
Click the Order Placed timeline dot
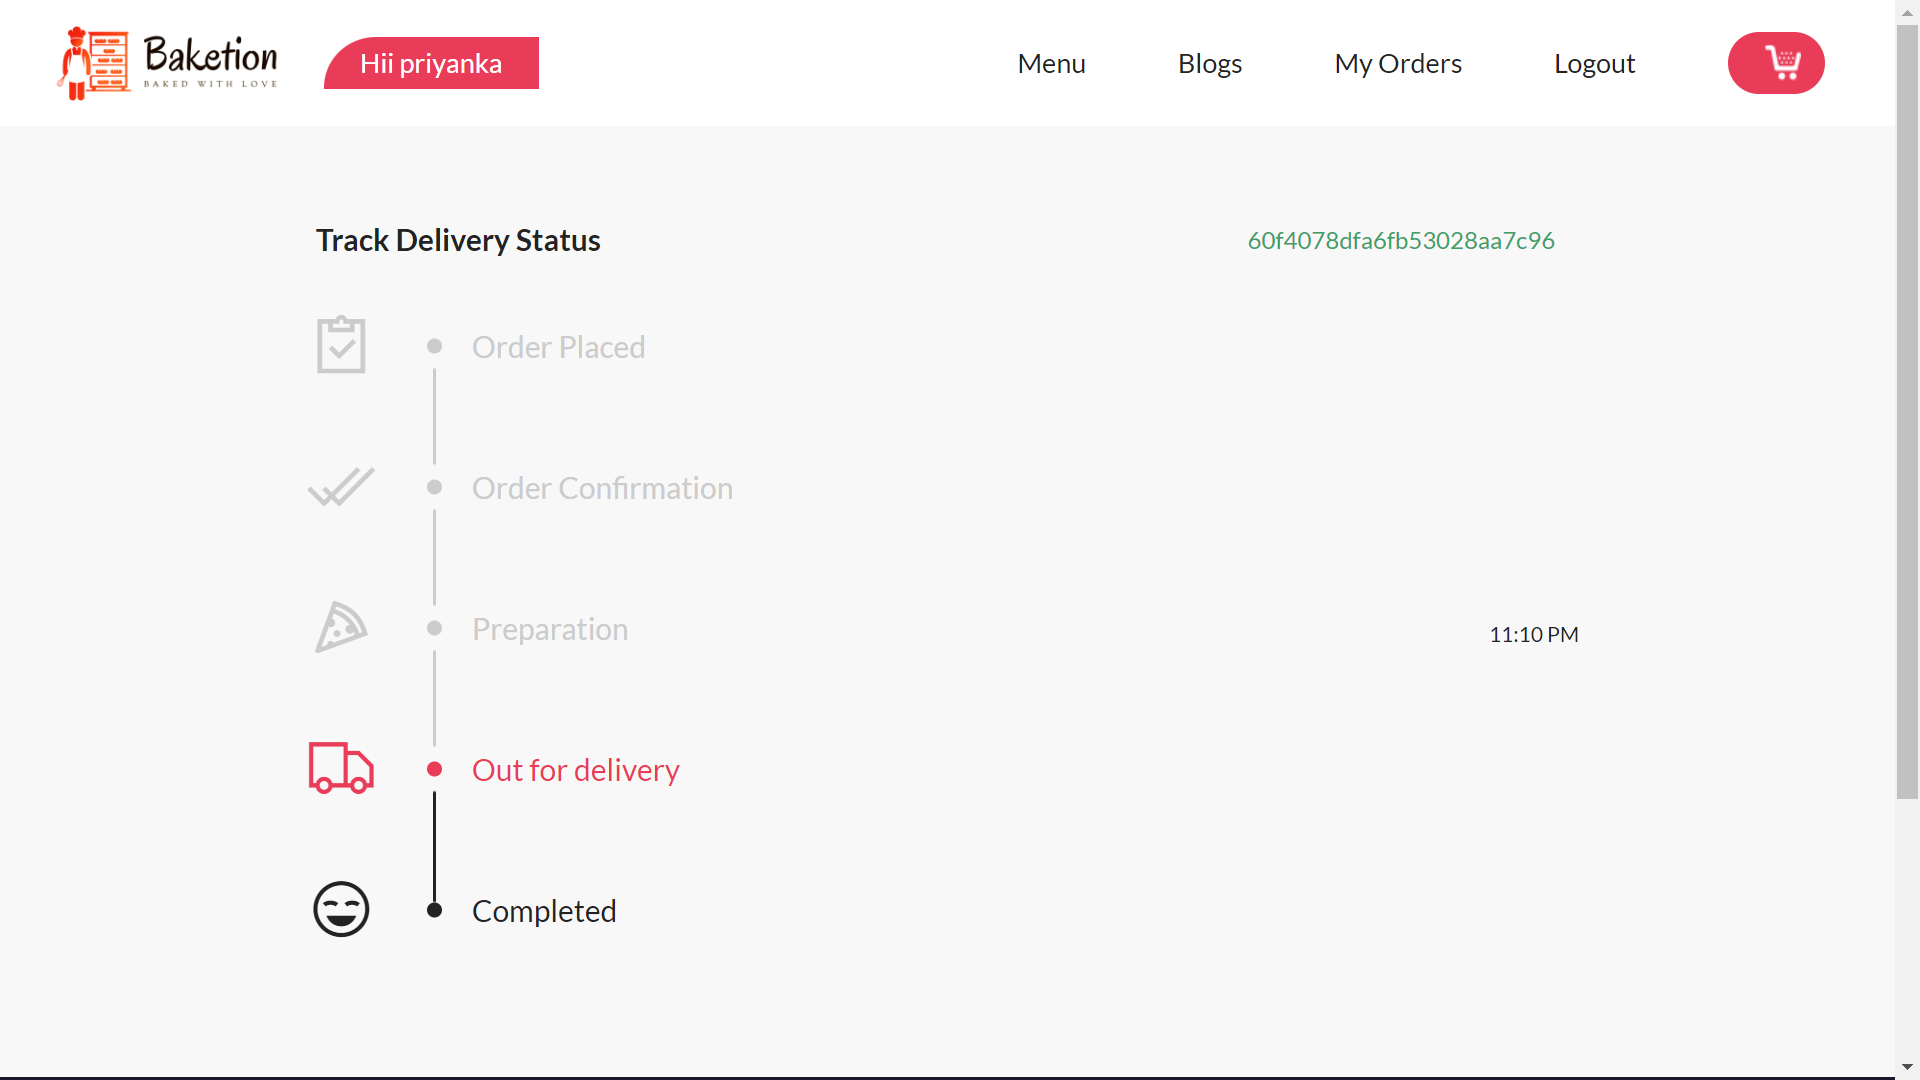(434, 344)
